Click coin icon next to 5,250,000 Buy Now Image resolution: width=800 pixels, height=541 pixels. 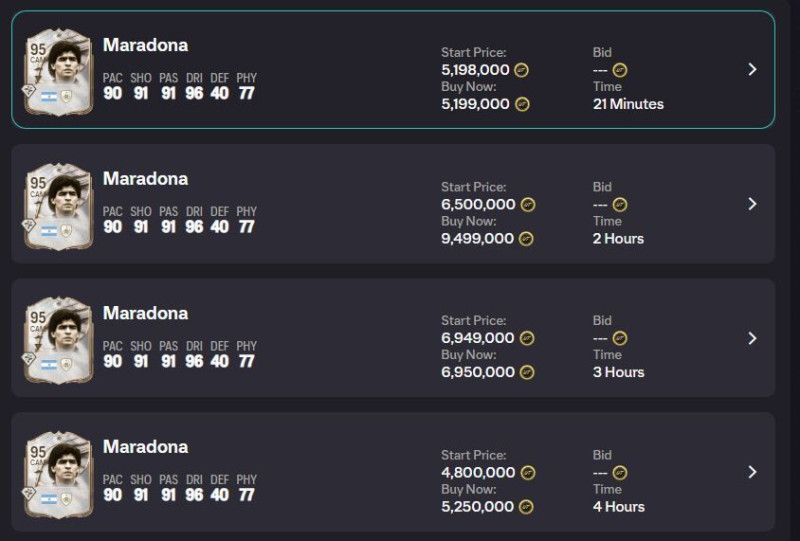pos(526,506)
